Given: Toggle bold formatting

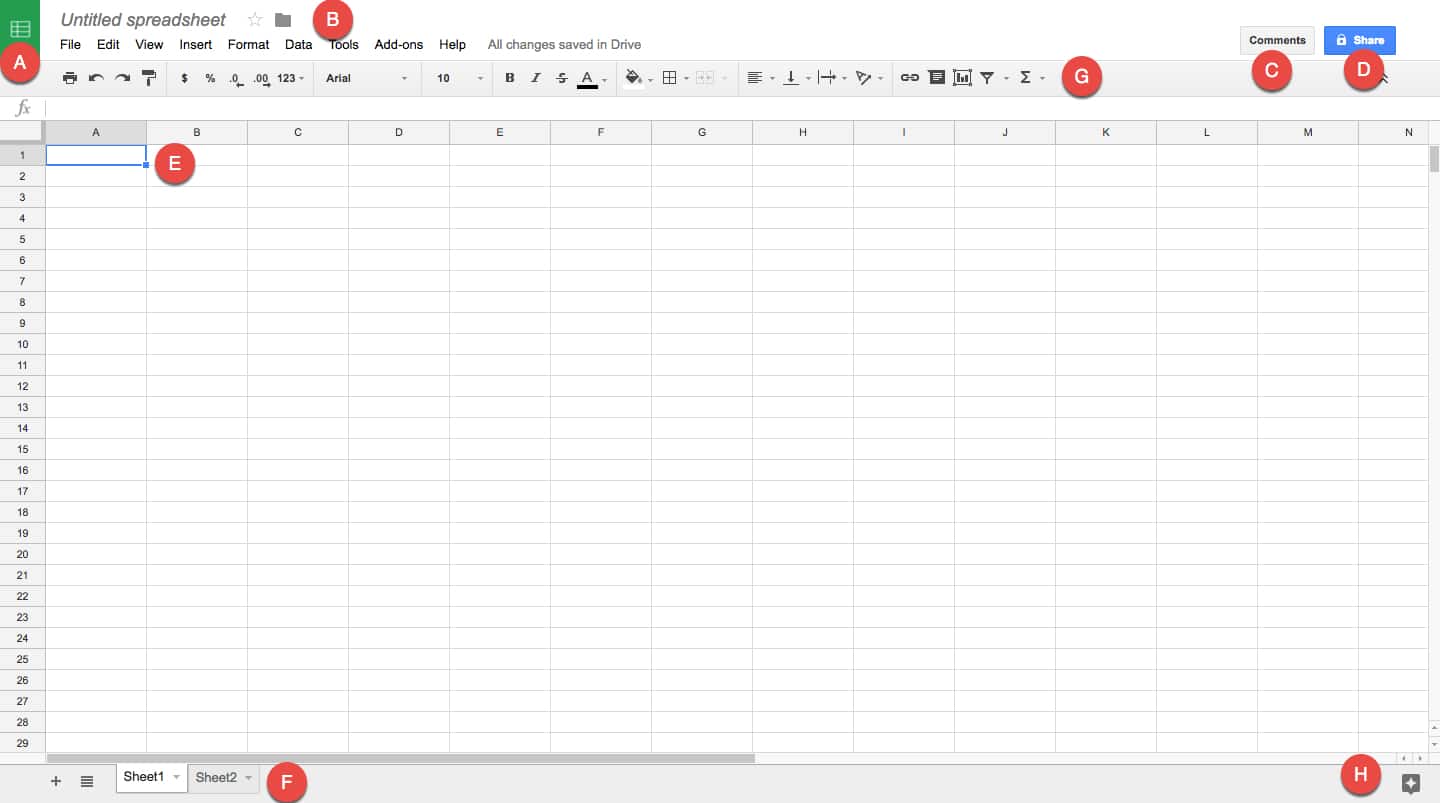Looking at the screenshot, I should pyautogui.click(x=509, y=78).
